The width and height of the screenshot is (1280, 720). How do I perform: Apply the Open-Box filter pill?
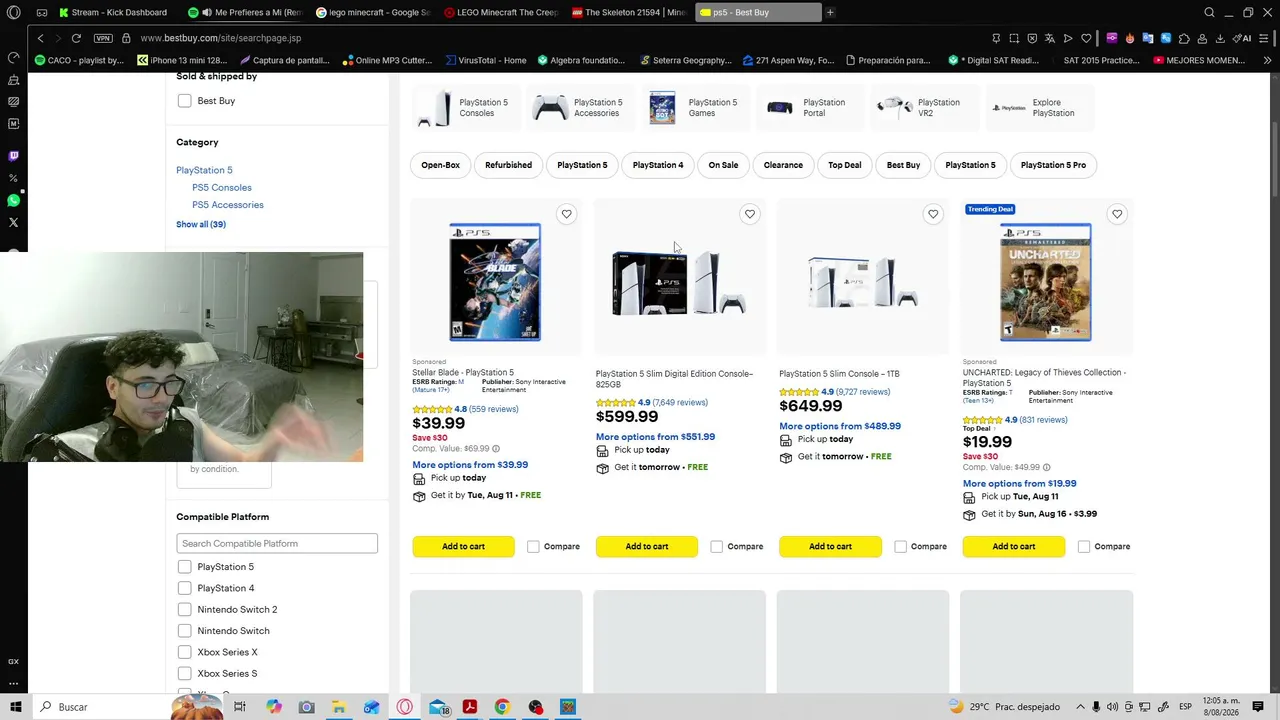(x=440, y=165)
